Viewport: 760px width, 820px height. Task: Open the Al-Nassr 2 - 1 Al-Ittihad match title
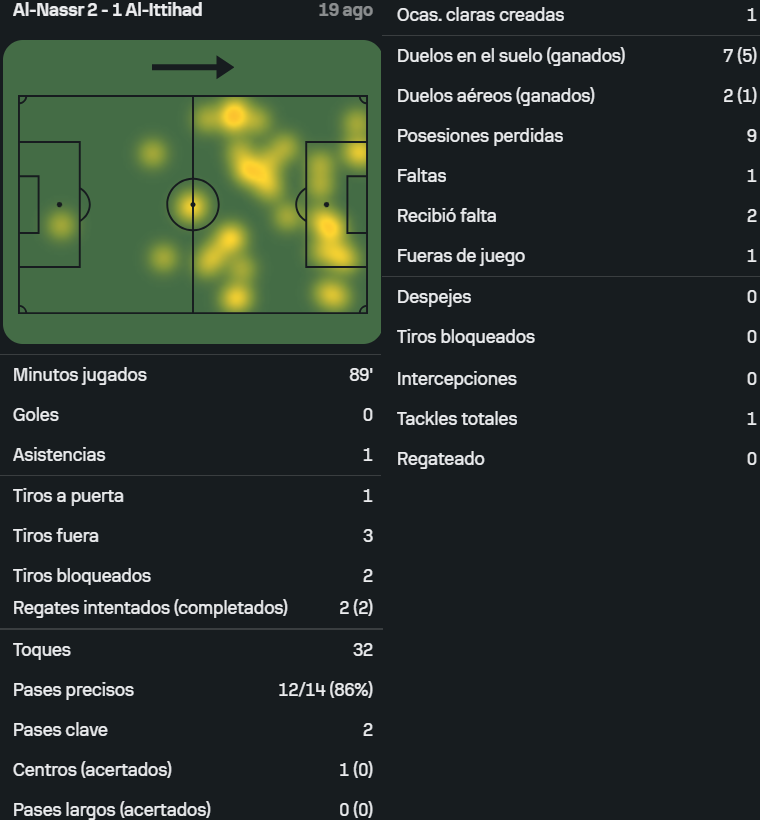[107, 10]
